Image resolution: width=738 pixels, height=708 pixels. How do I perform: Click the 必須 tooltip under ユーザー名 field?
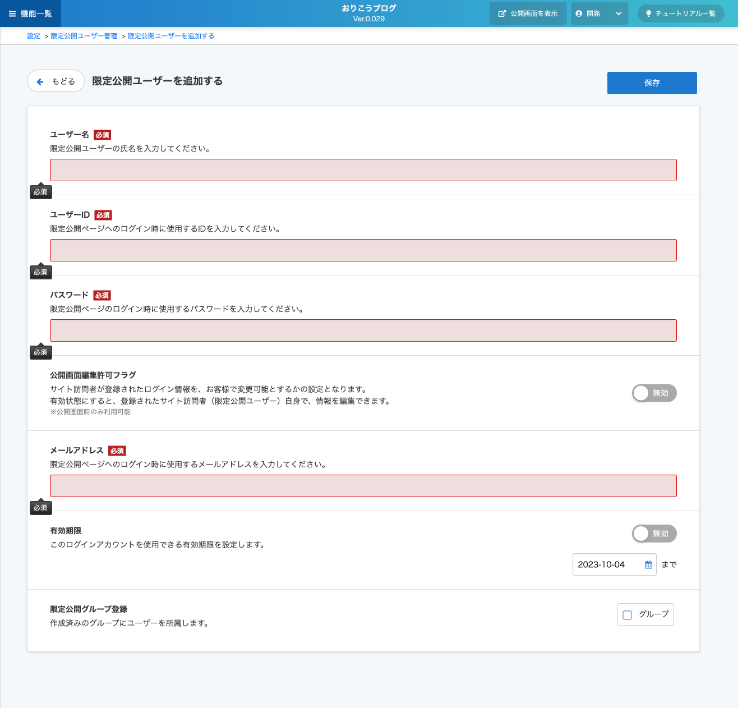[40, 192]
